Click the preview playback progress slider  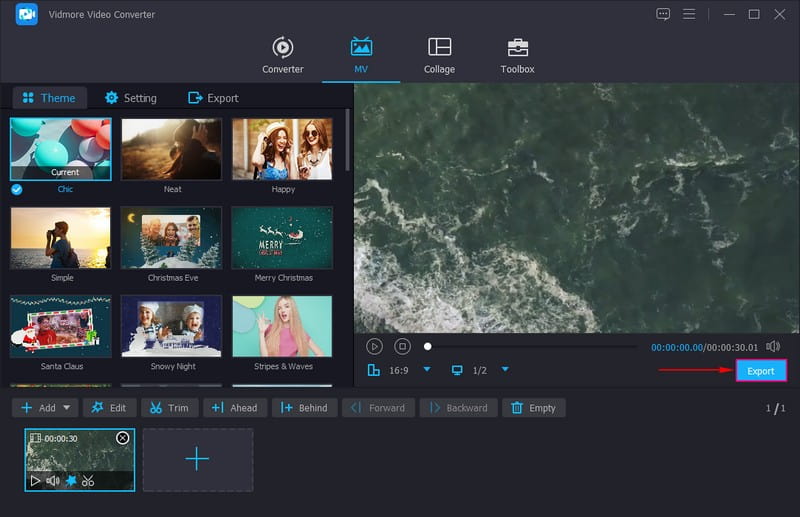530,347
